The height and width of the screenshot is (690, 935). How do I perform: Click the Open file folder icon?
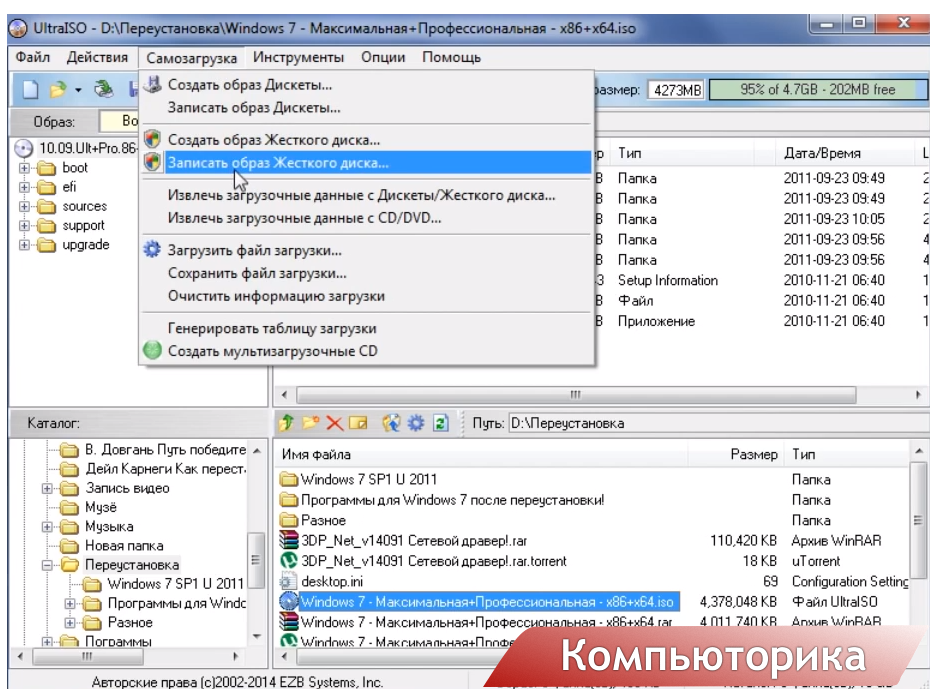pyautogui.click(x=58, y=90)
